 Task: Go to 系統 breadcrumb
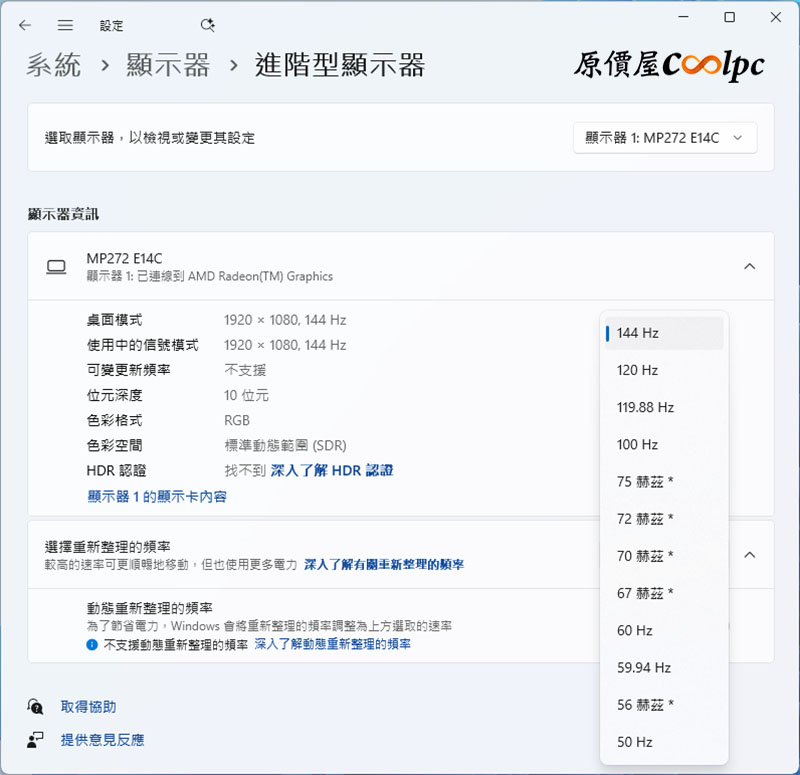54,66
